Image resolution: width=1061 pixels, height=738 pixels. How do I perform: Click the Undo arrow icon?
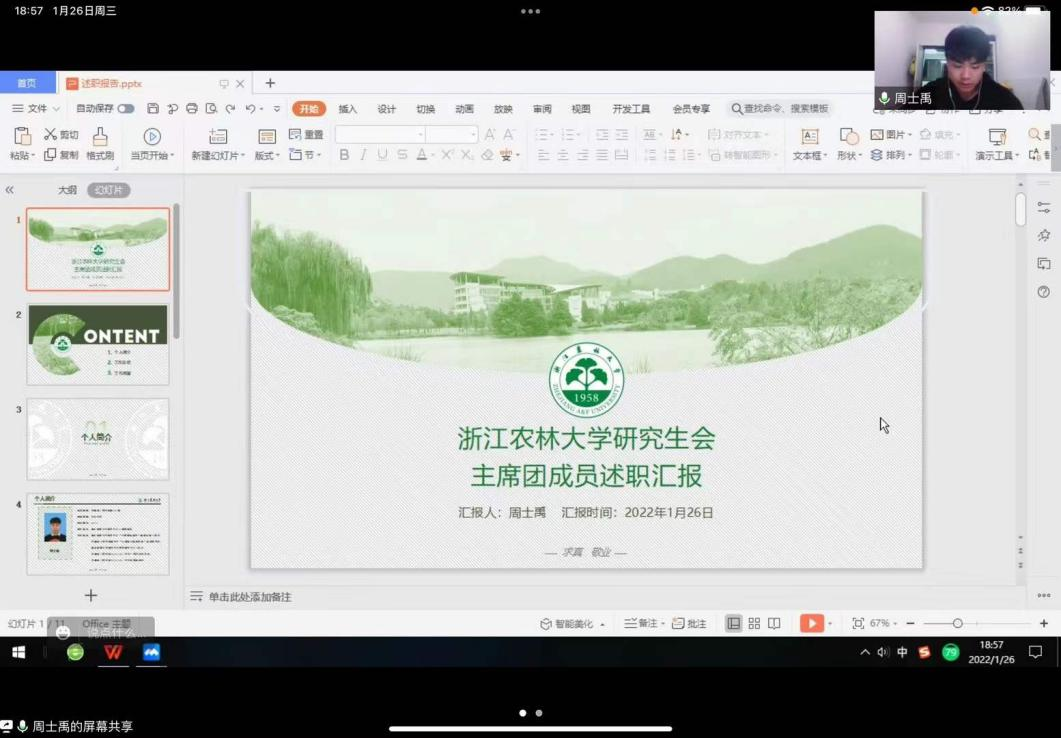(251, 108)
